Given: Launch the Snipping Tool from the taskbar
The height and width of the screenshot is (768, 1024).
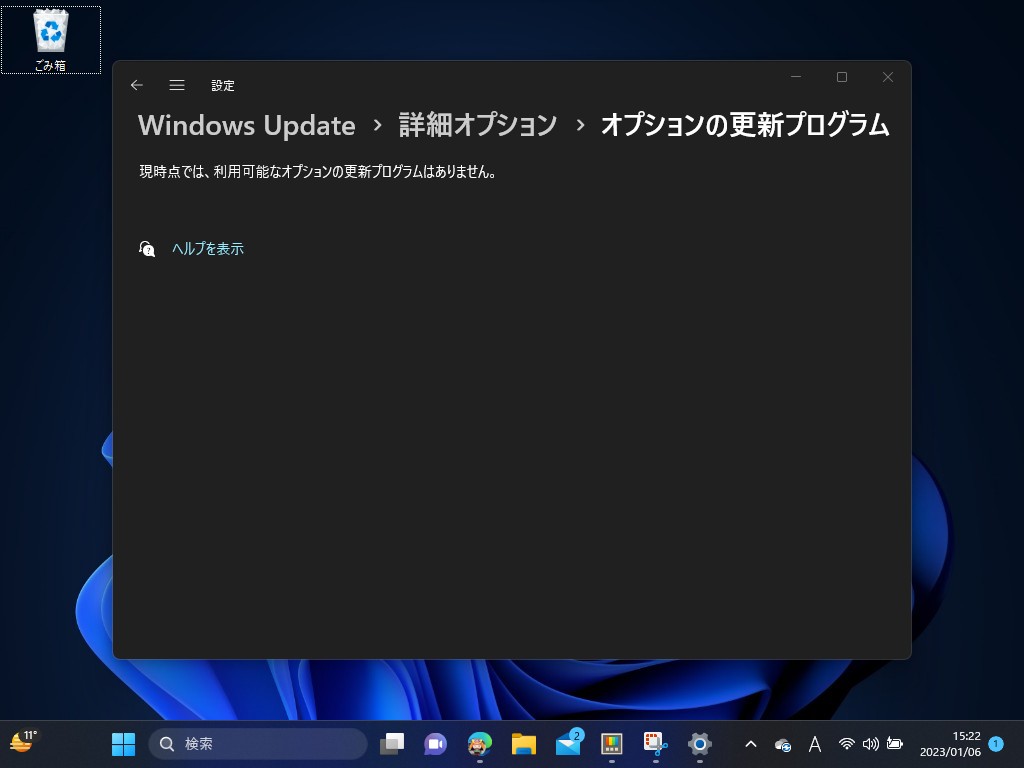Looking at the screenshot, I should click(654, 744).
